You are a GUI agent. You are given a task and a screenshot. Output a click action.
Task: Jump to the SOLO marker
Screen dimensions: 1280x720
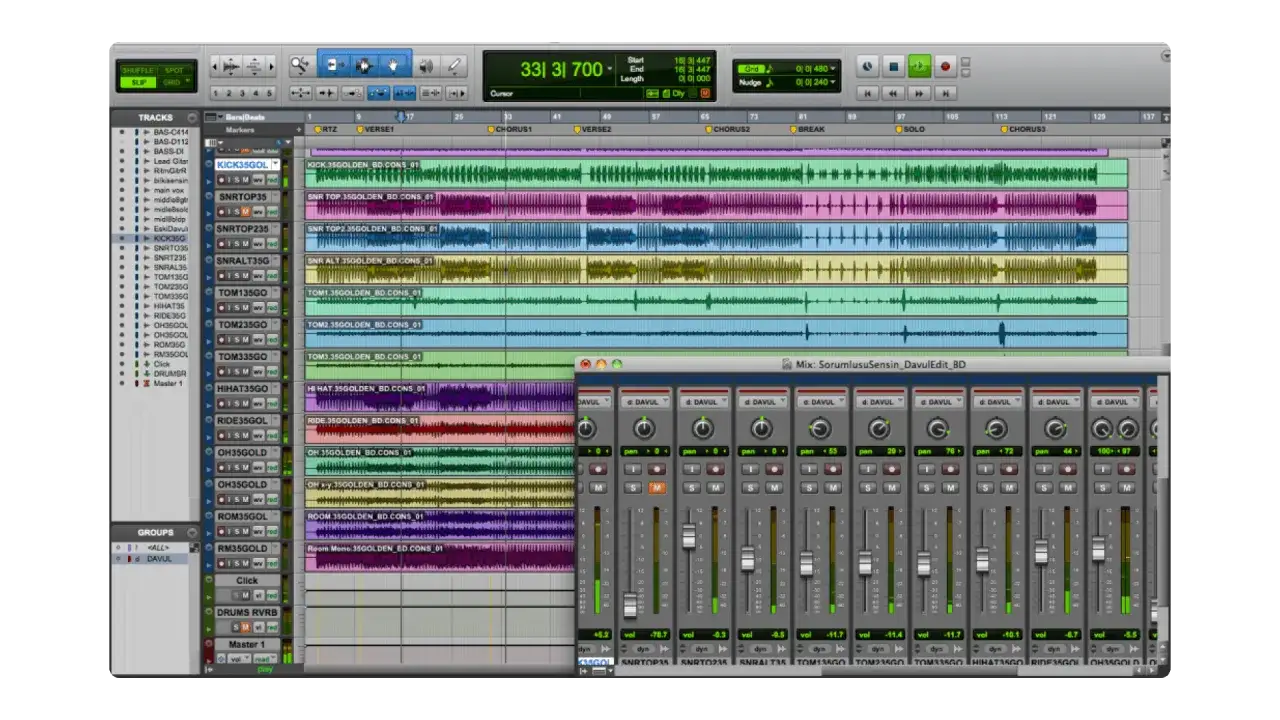[x=910, y=130]
